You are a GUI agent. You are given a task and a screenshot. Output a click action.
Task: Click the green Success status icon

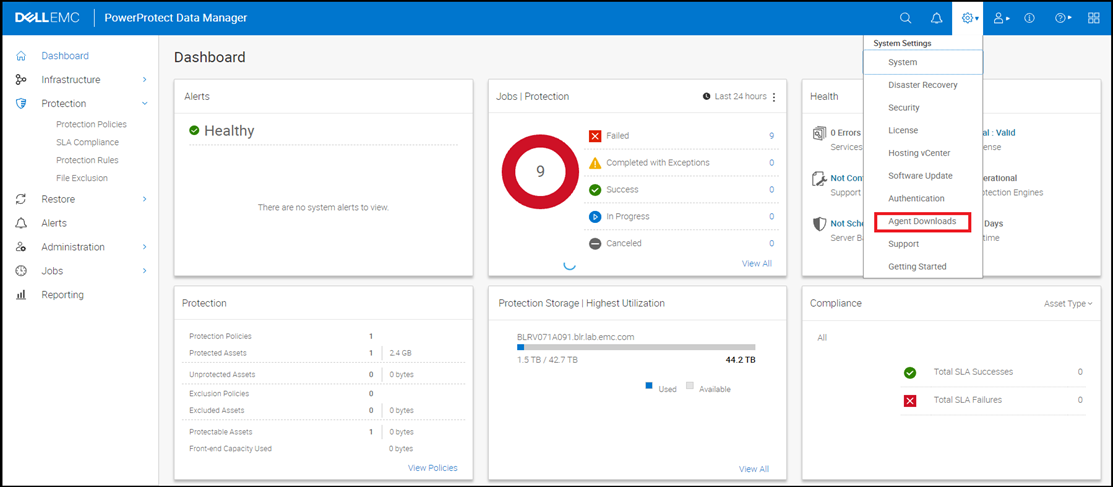tap(595, 190)
